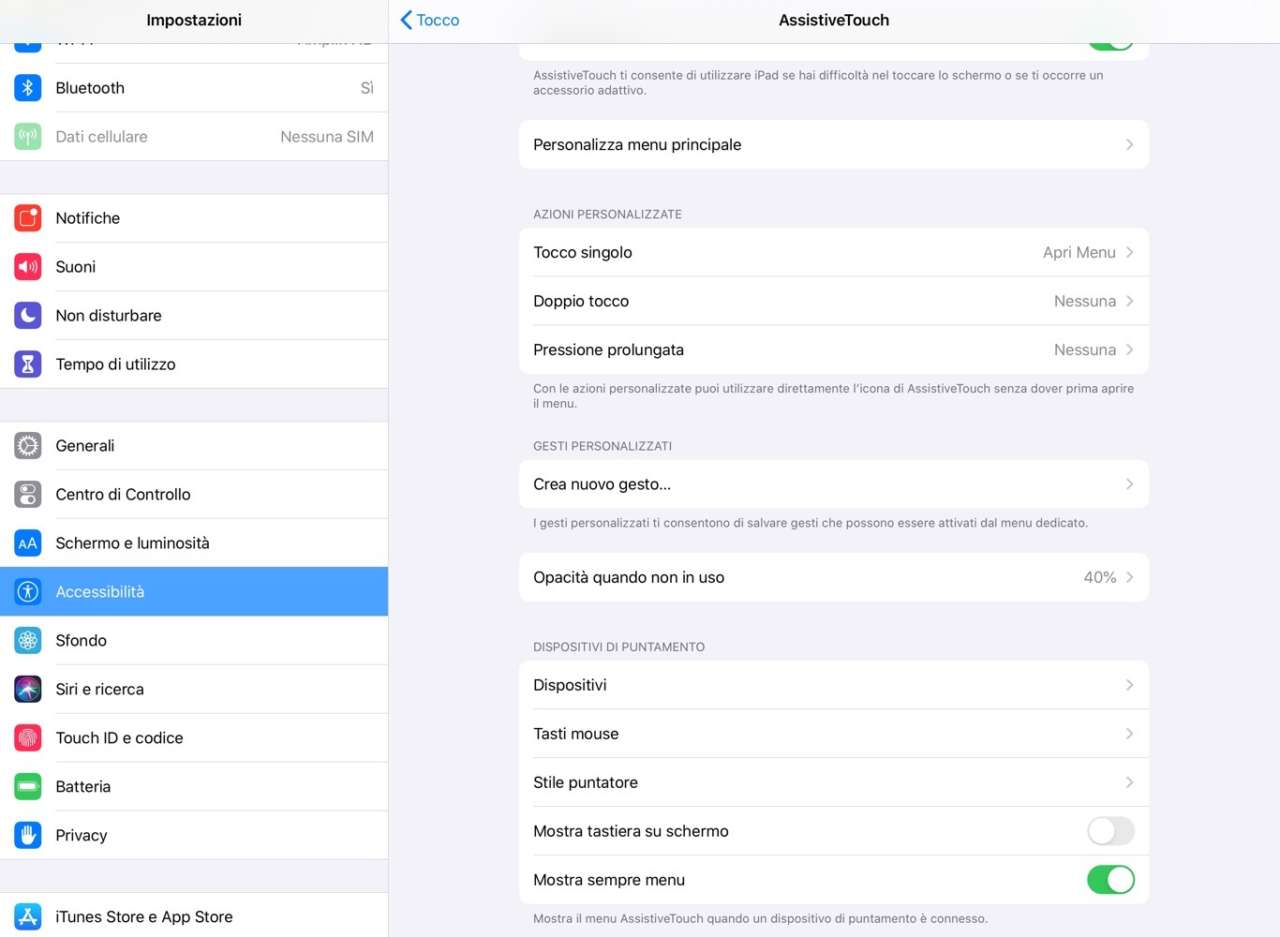Expand Tocco singolo action options

click(833, 253)
